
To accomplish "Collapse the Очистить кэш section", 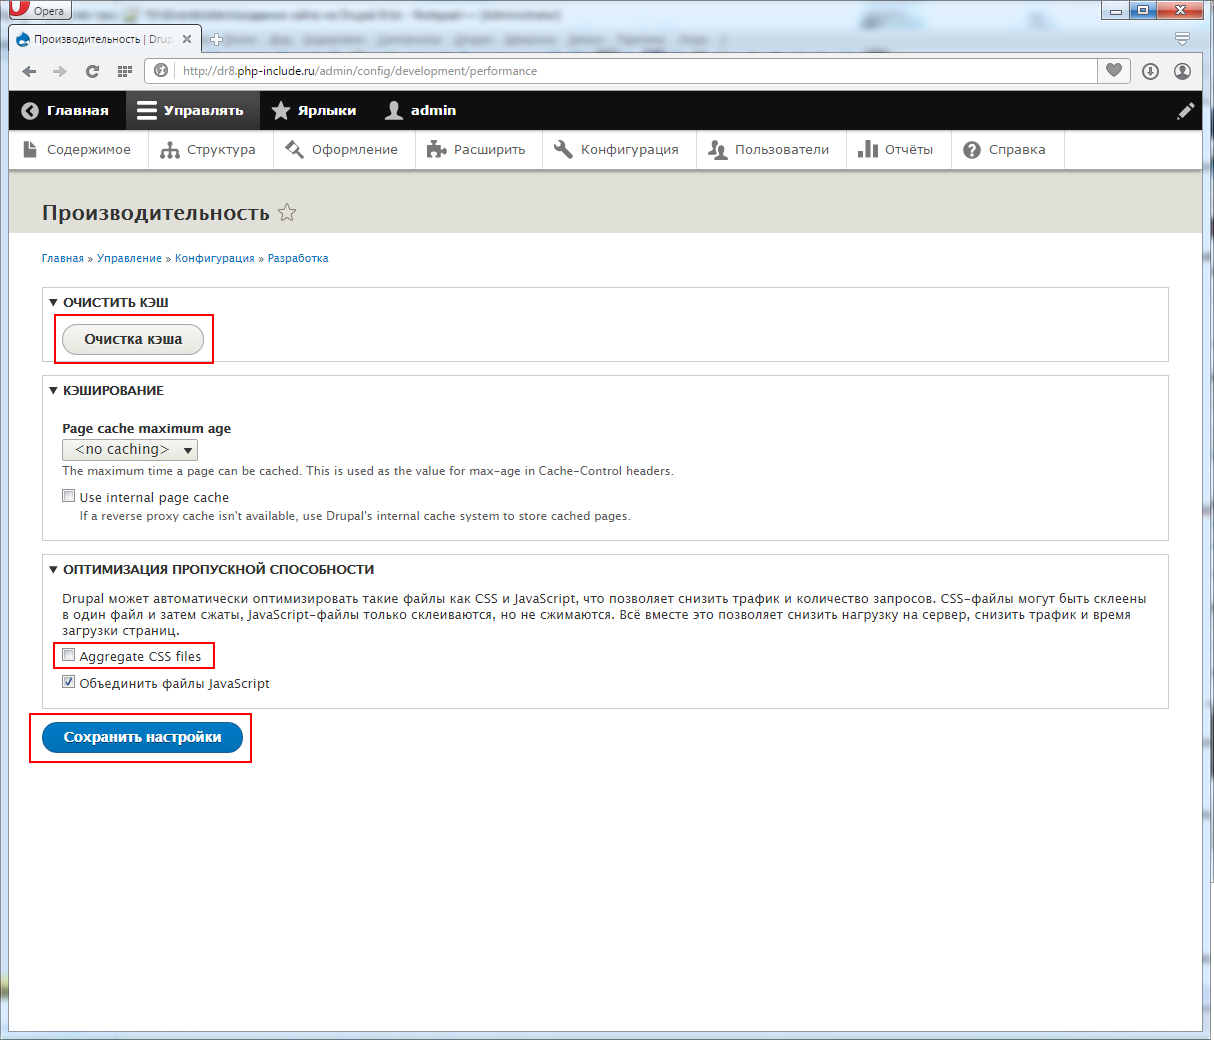I will tap(108, 302).
